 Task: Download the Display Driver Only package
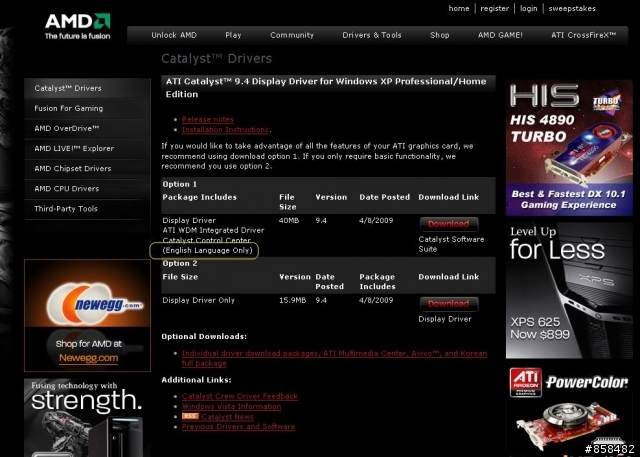click(449, 304)
